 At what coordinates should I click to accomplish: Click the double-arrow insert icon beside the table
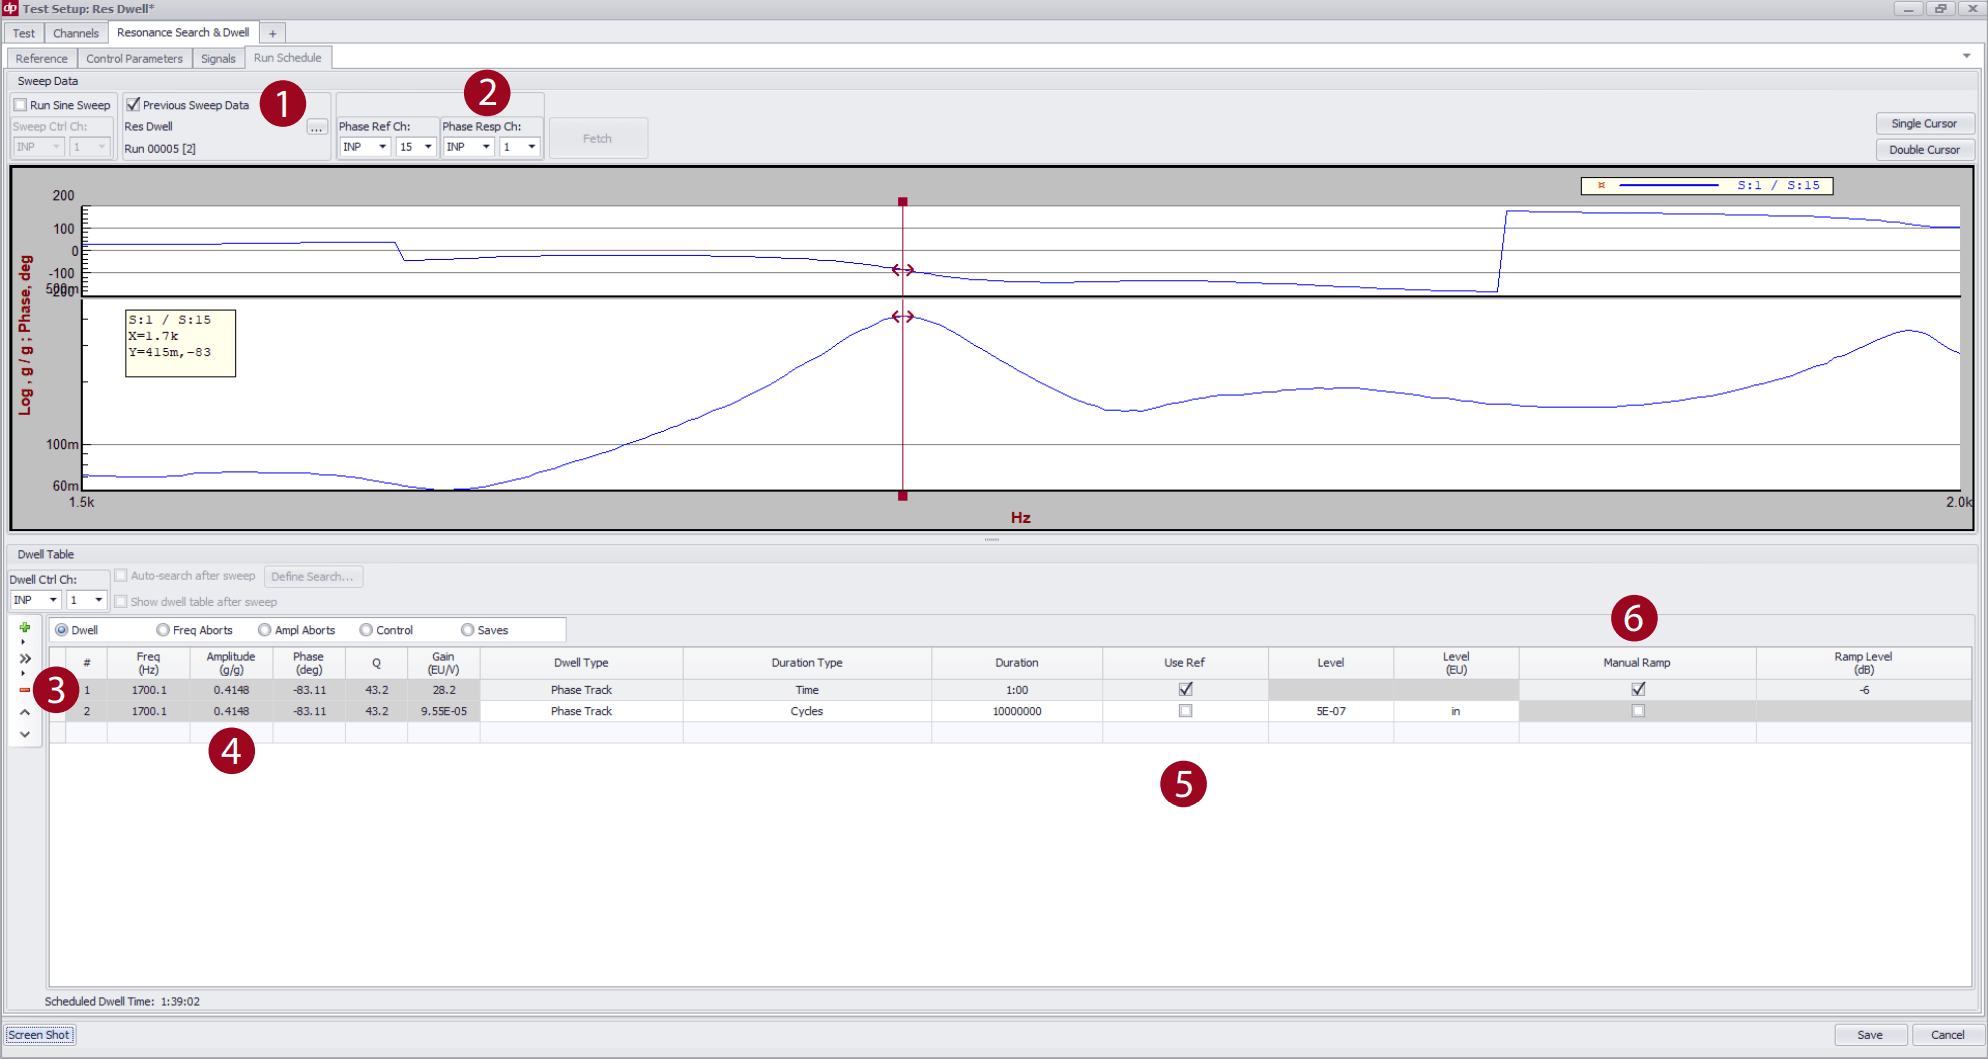pyautogui.click(x=25, y=658)
